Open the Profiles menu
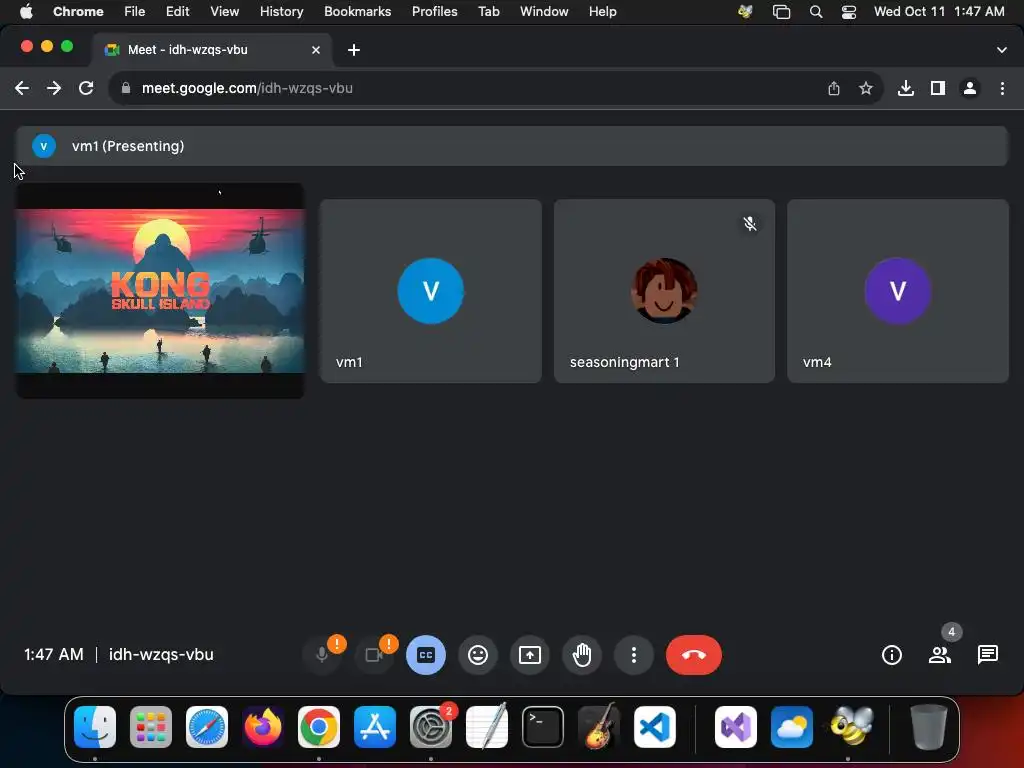This screenshot has width=1024, height=768. [x=434, y=11]
